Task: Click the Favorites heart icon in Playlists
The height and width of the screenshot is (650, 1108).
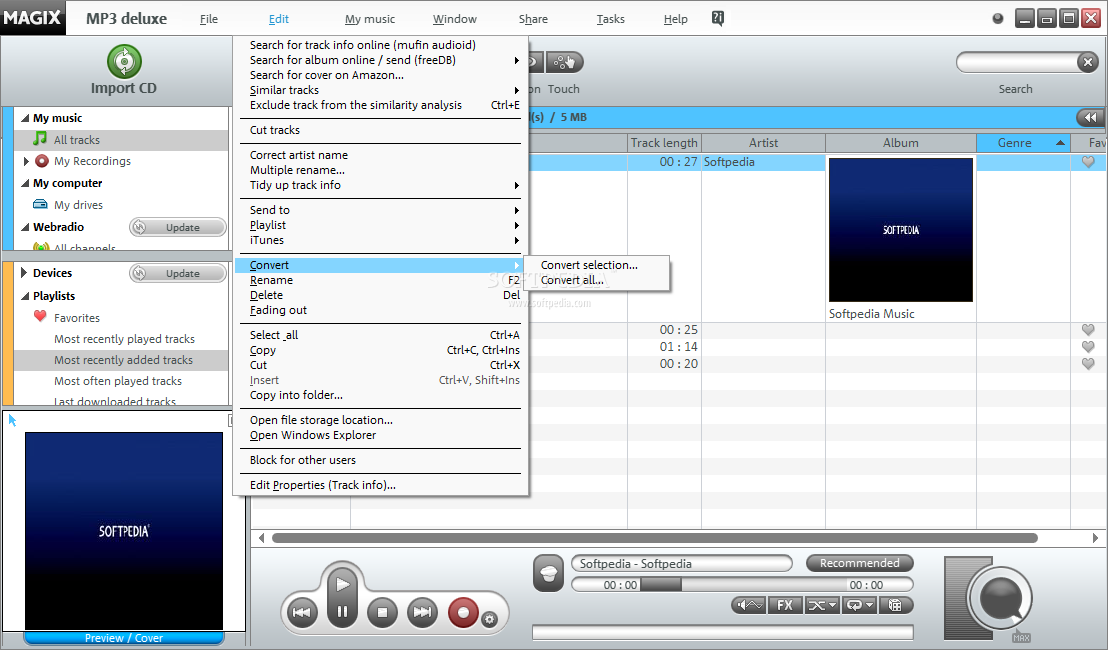Action: tap(40, 317)
